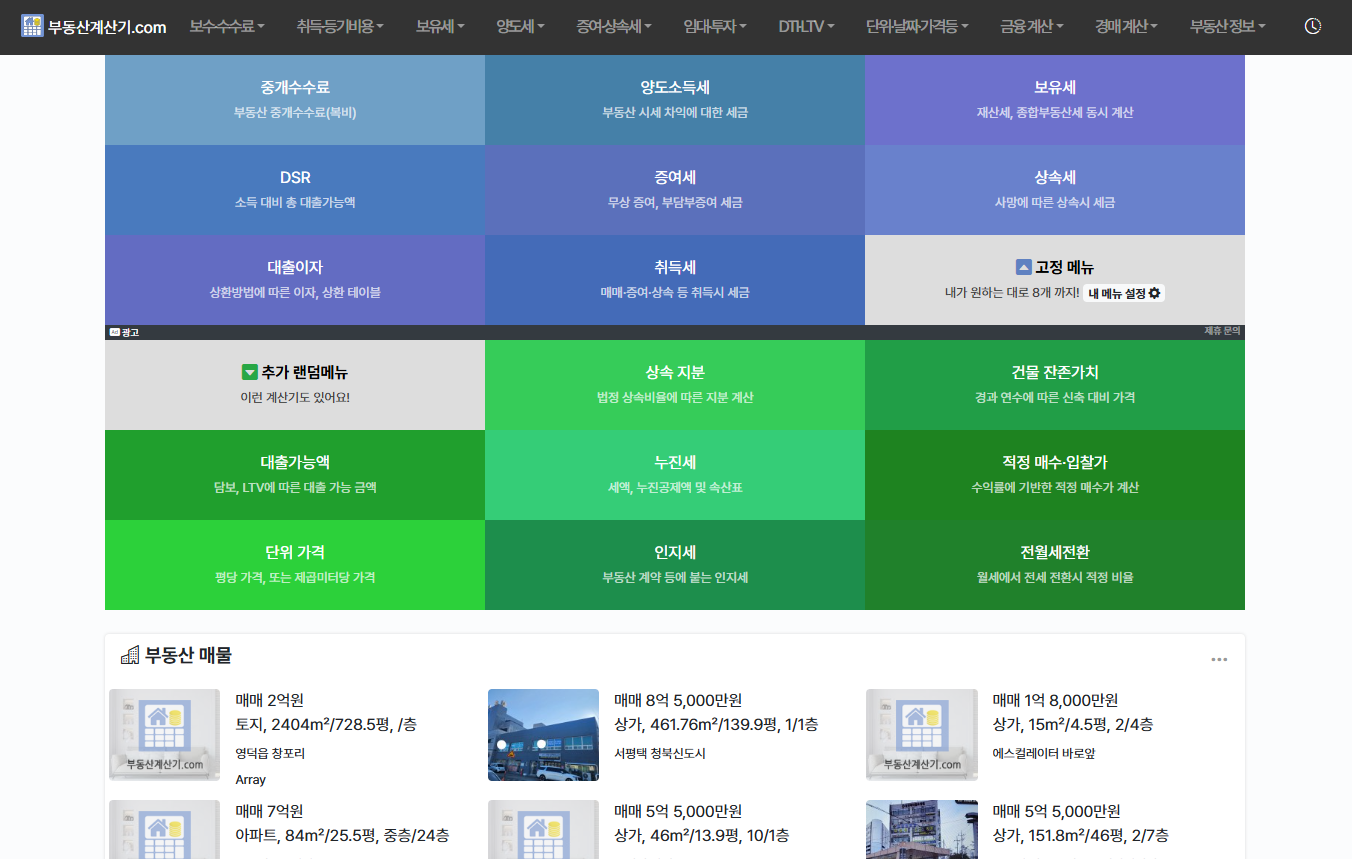Open the DSR calculator tile
The height and width of the screenshot is (859, 1352).
click(294, 190)
